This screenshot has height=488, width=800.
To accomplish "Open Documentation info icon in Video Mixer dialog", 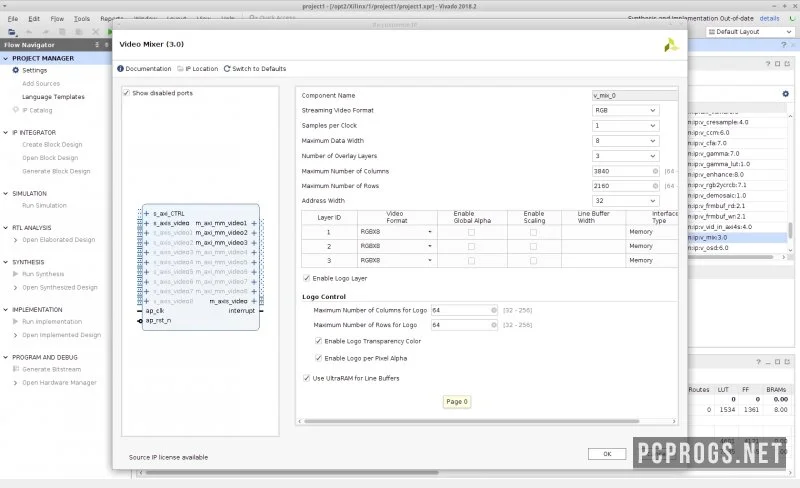I will 120,68.
